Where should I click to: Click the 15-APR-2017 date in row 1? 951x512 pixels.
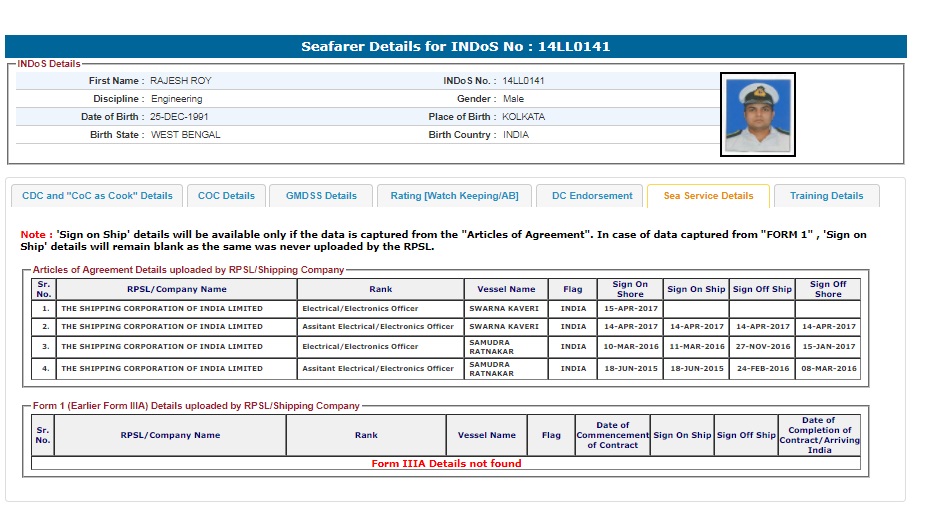click(x=629, y=309)
